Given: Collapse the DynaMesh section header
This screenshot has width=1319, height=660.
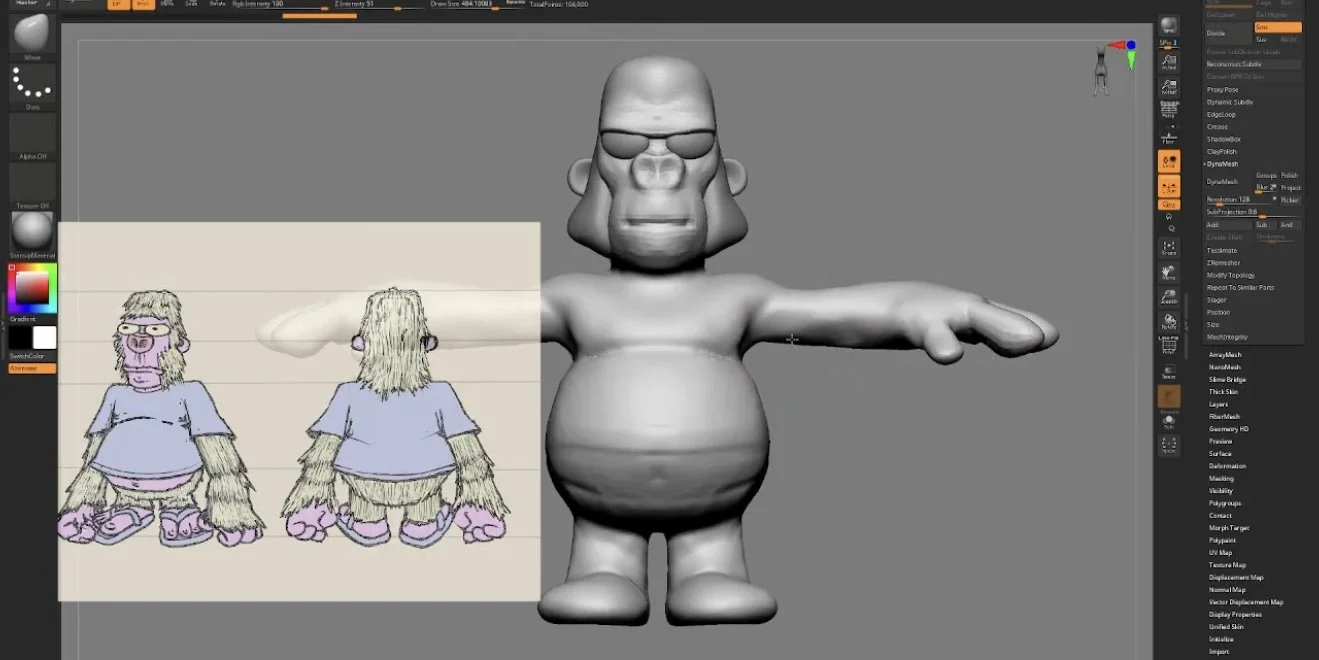Looking at the screenshot, I should [1222, 164].
